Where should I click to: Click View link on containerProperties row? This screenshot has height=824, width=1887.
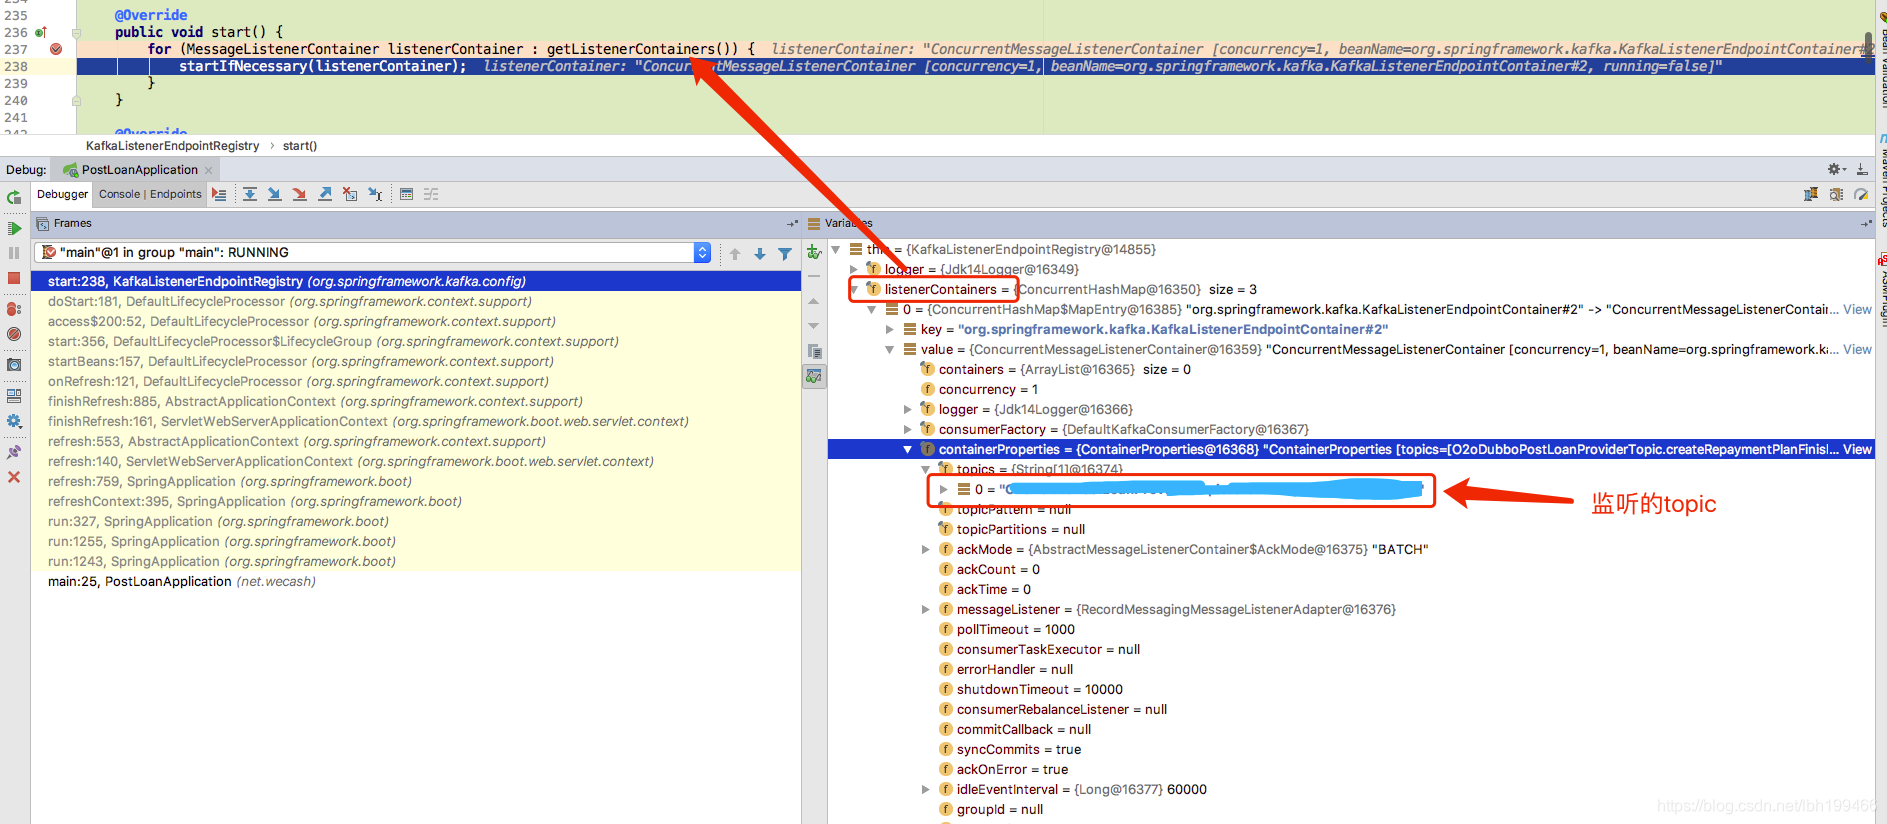pos(1857,450)
